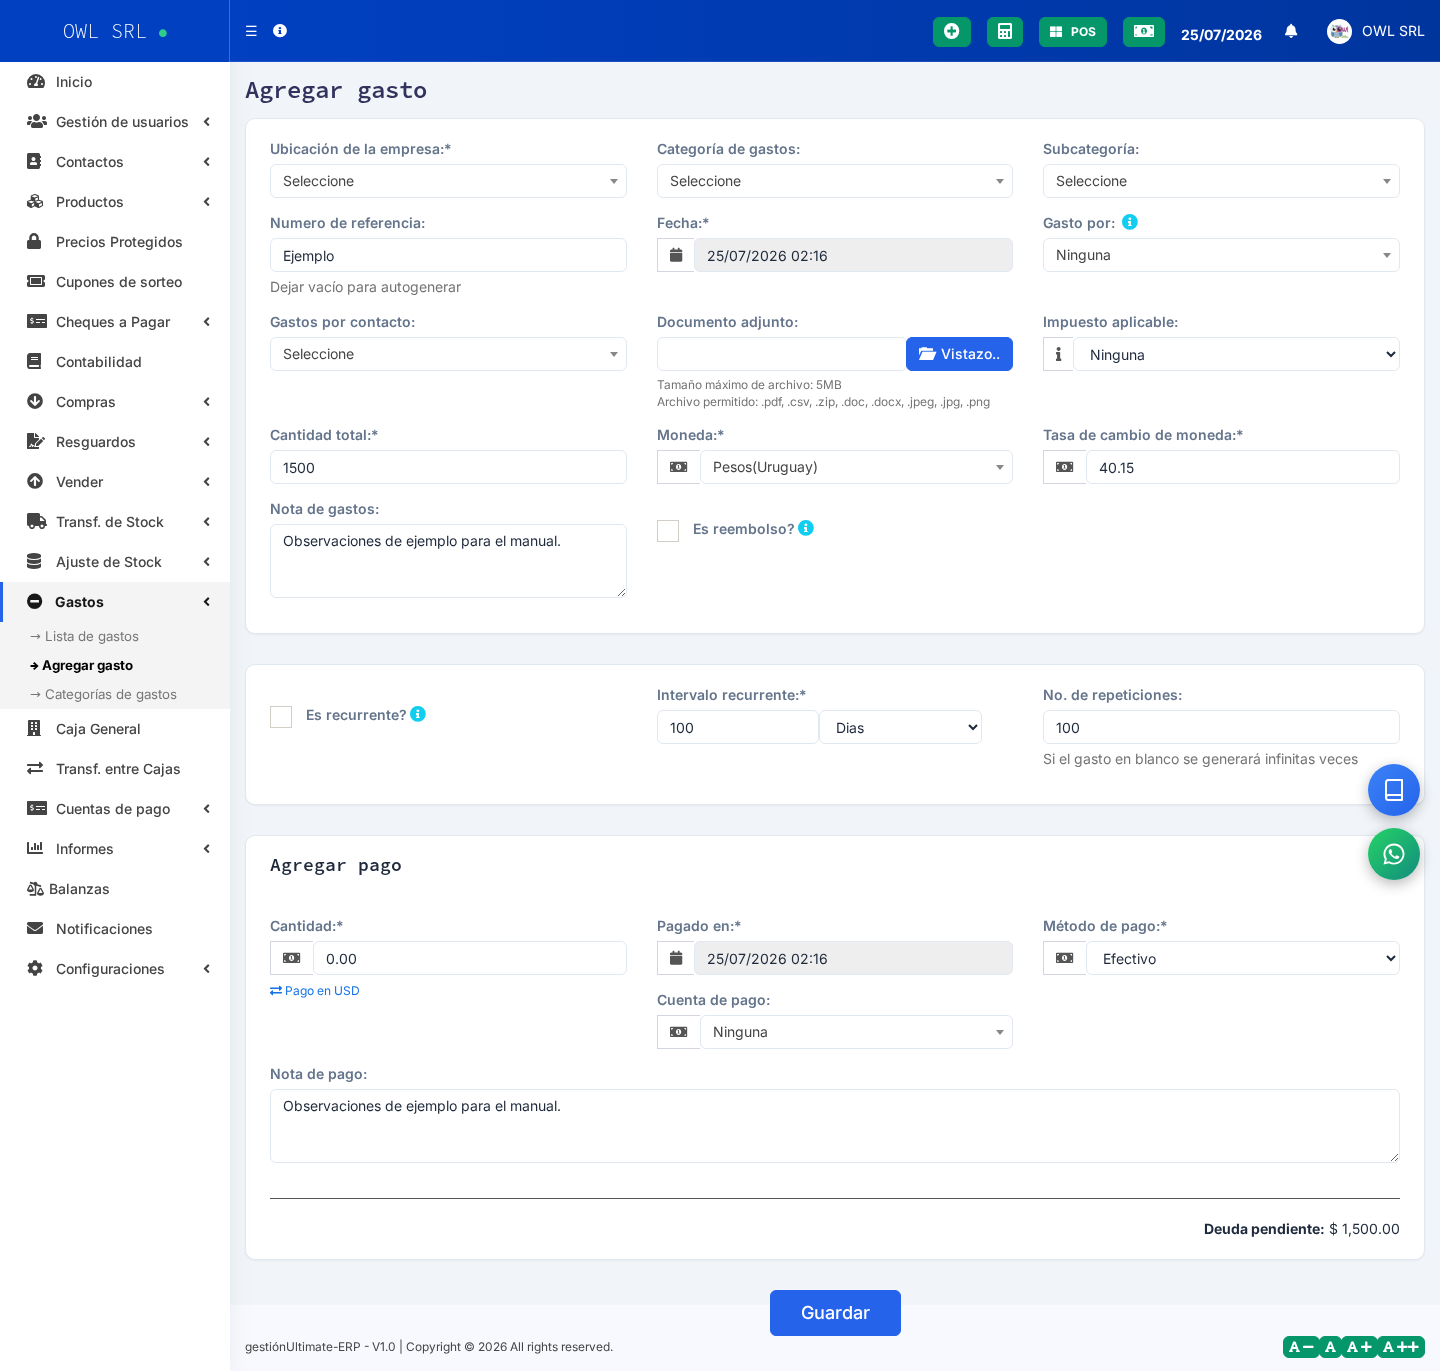Open Cuenta de pago Ninguna dropdown
Image resolution: width=1440 pixels, height=1371 pixels.
[x=857, y=1032]
